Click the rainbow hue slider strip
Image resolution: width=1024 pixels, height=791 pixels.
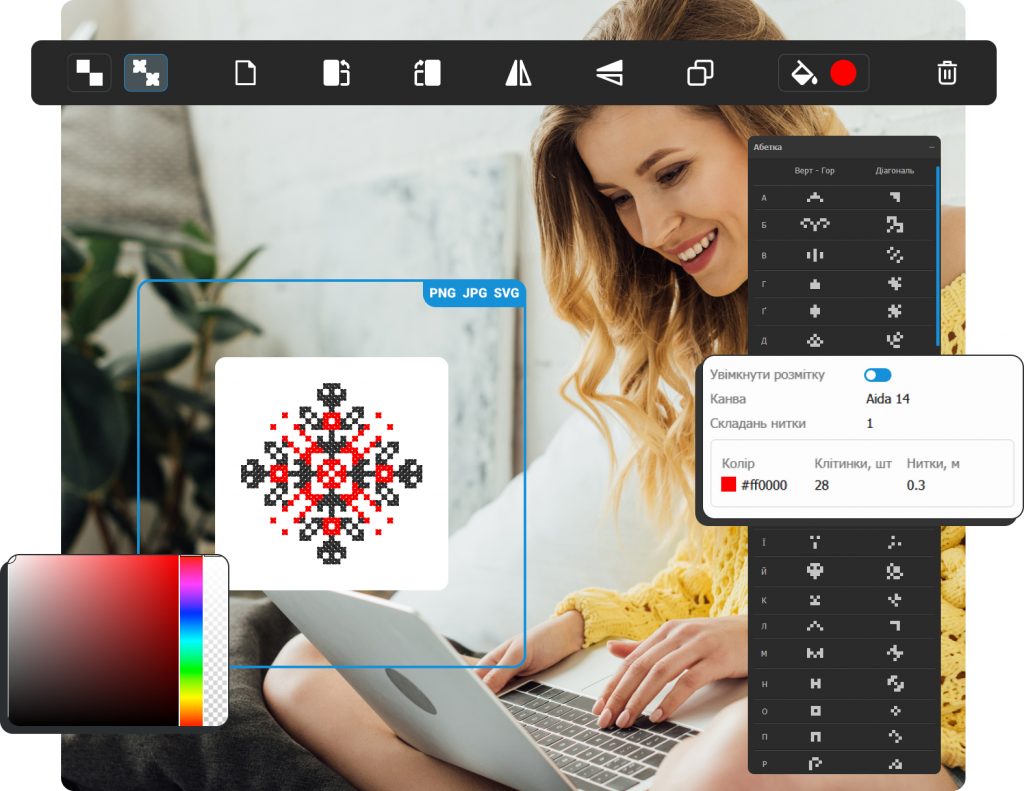190,640
